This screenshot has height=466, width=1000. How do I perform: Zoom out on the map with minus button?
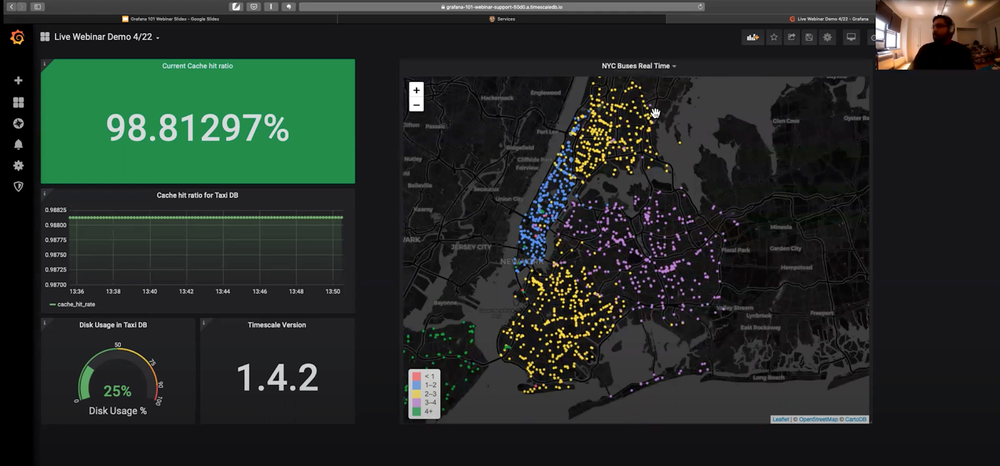[416, 105]
